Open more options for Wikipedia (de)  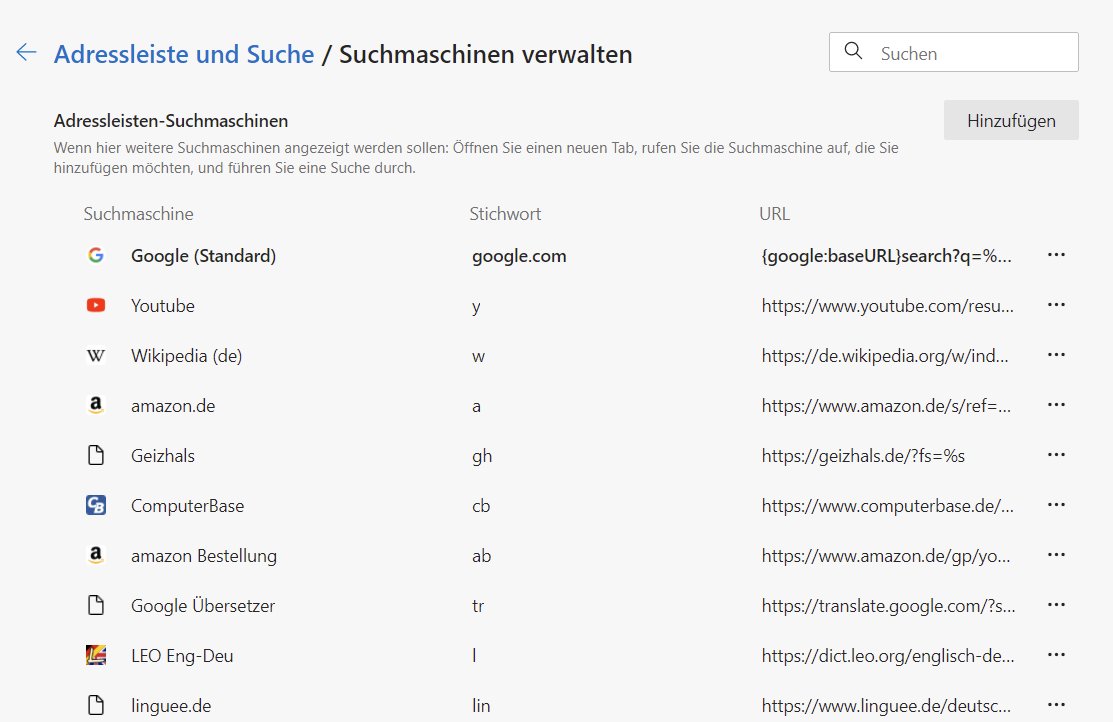1056,355
